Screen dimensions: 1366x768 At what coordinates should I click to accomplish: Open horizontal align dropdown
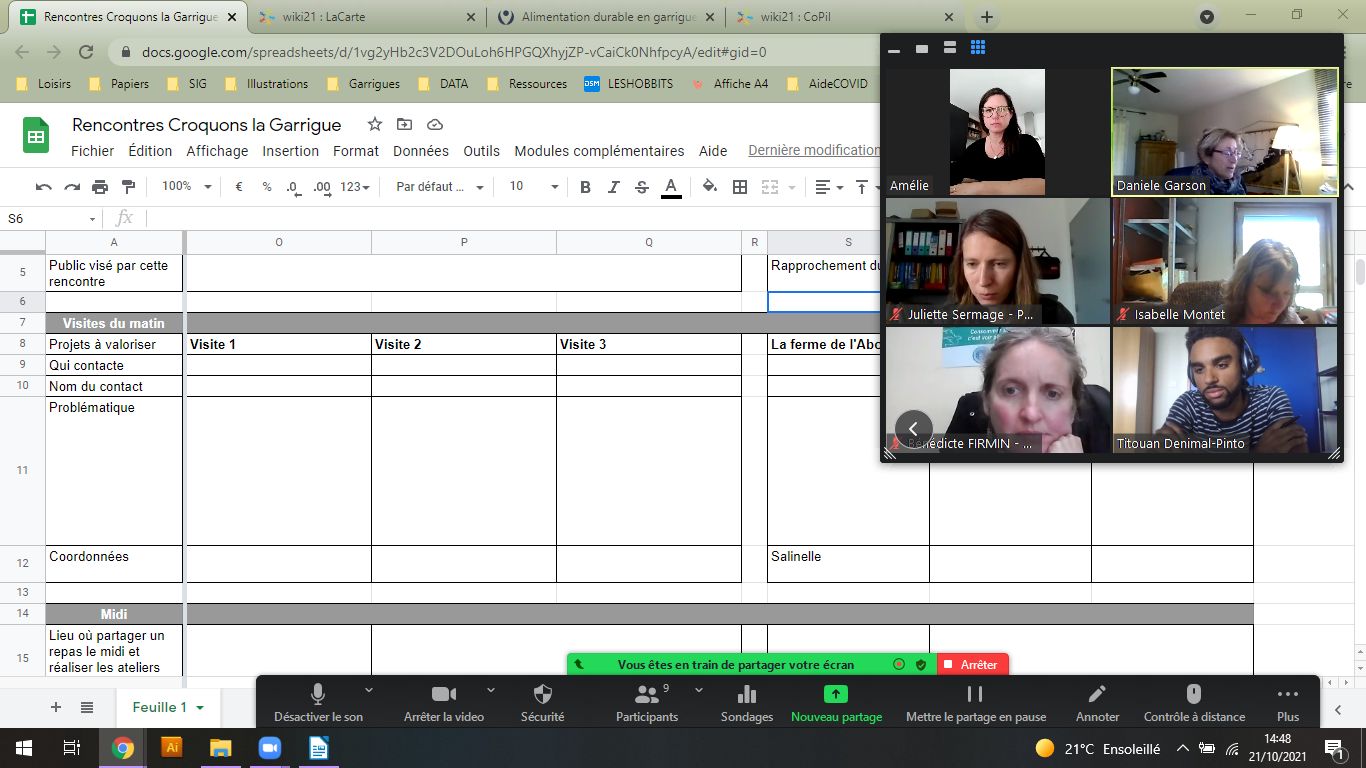828,187
